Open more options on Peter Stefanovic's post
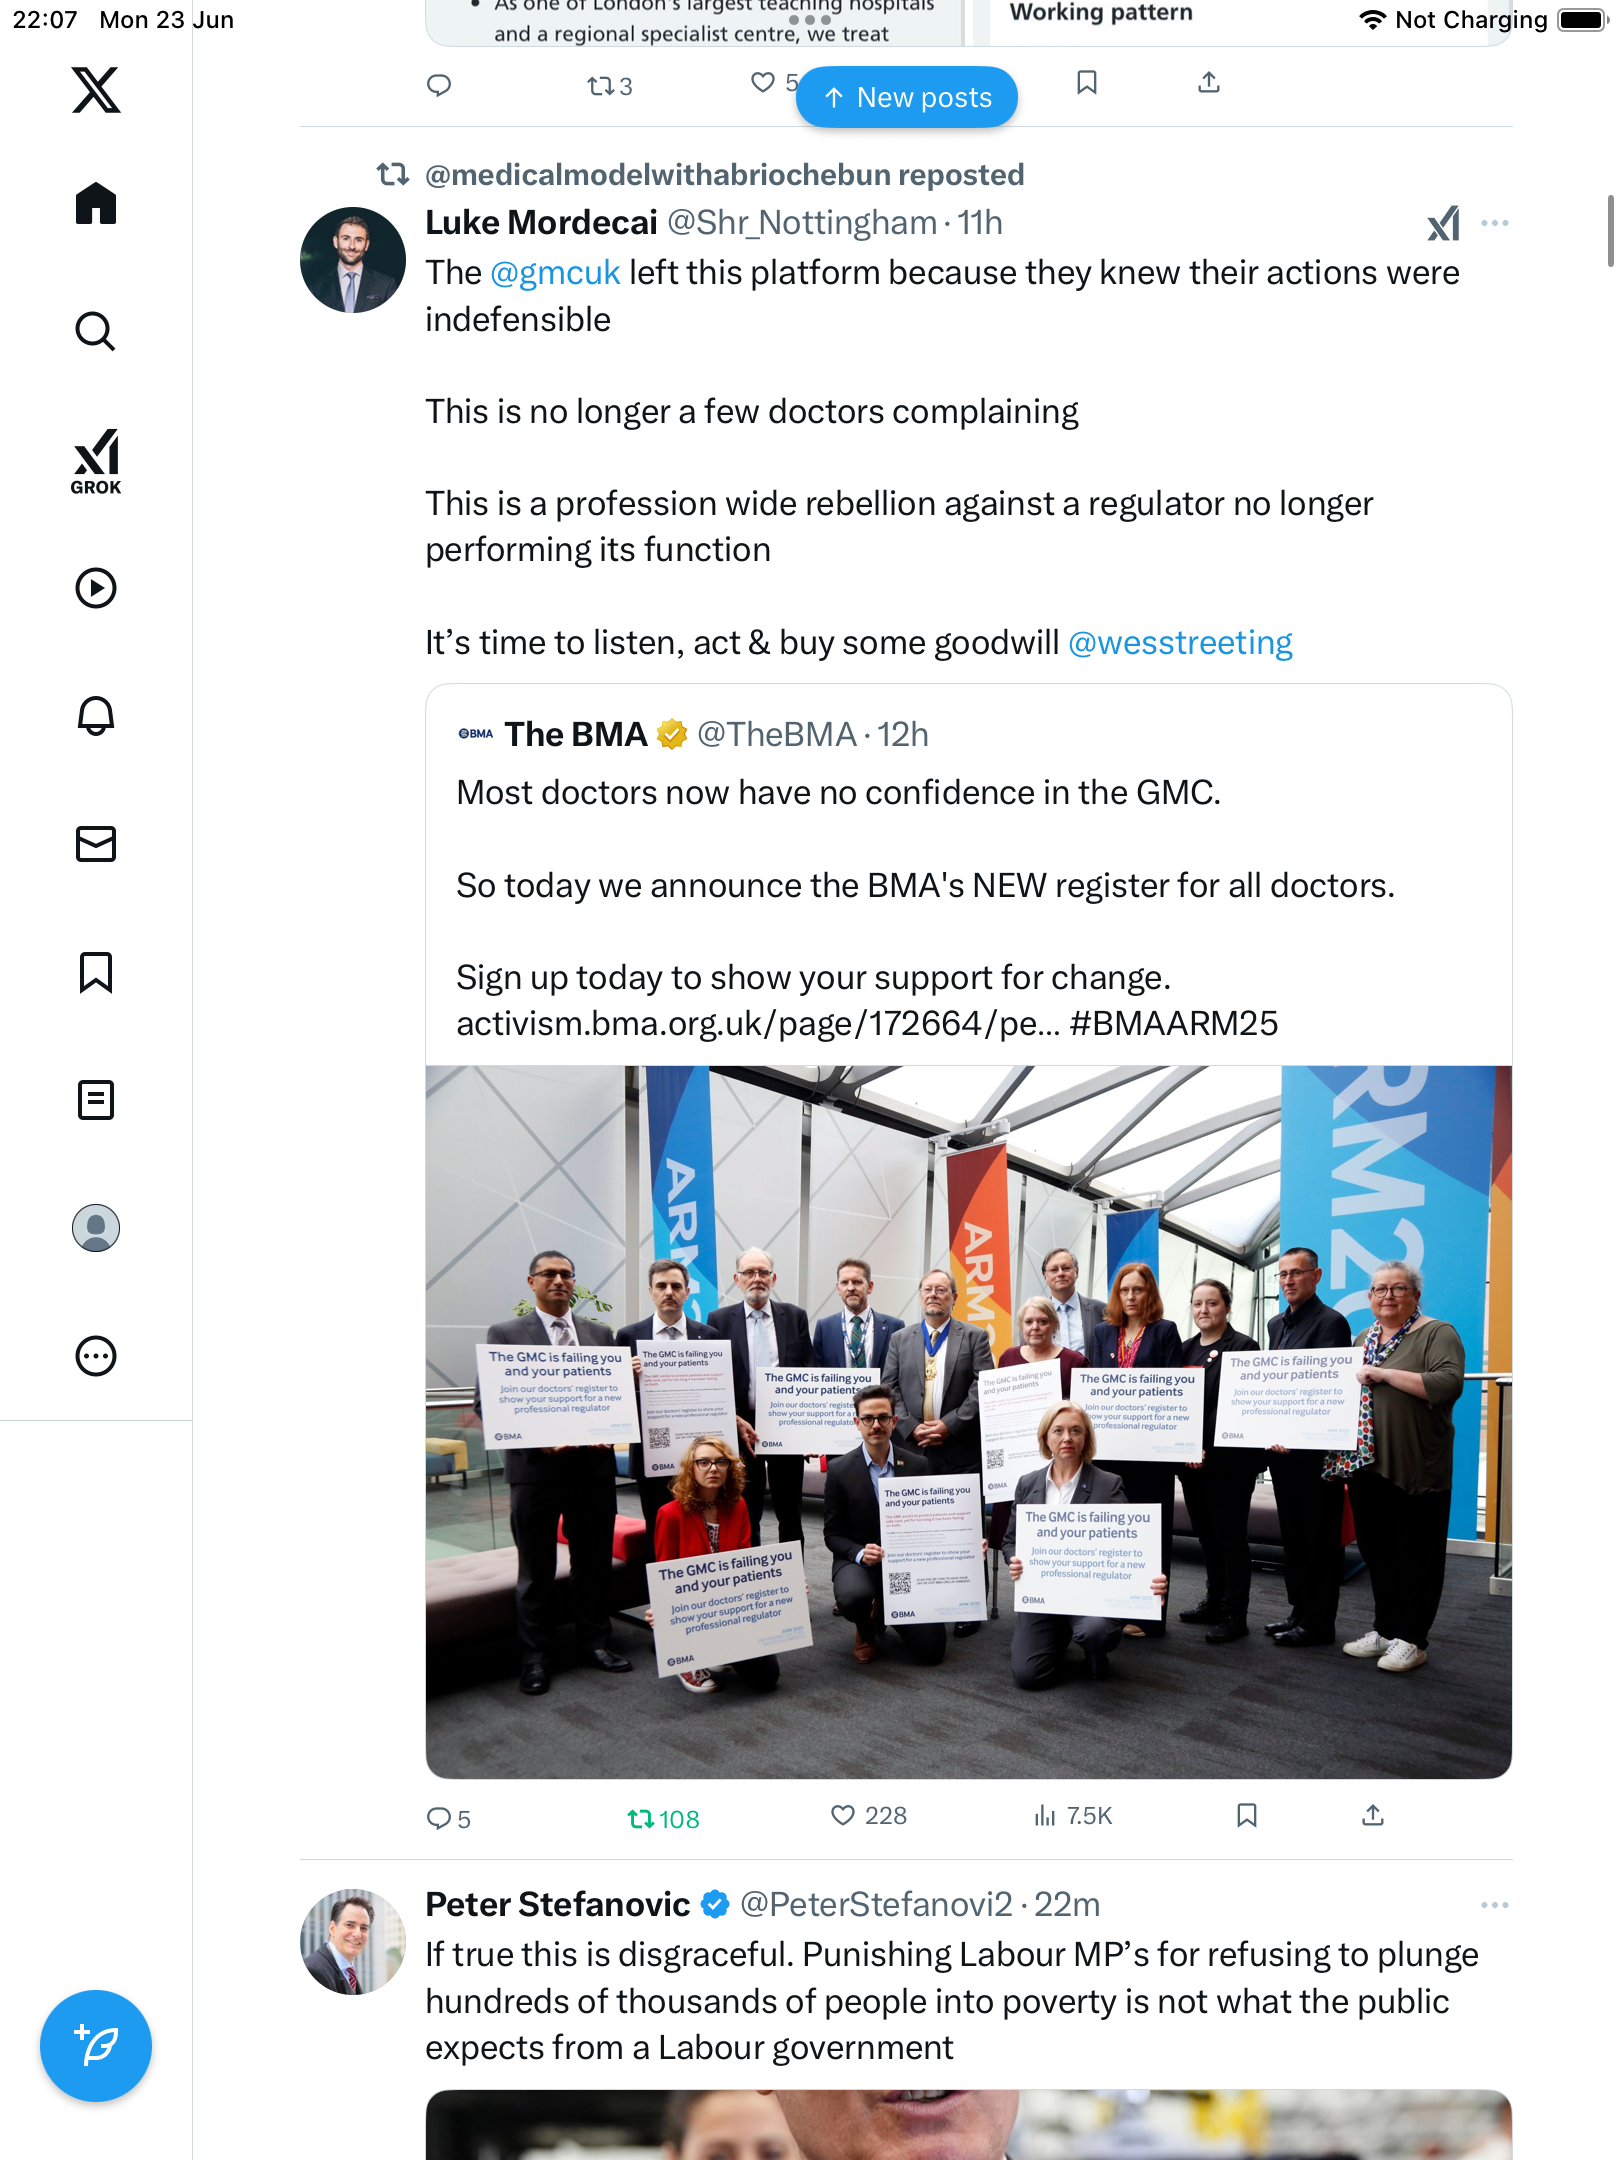This screenshot has height=2160, width=1620. [1494, 1905]
